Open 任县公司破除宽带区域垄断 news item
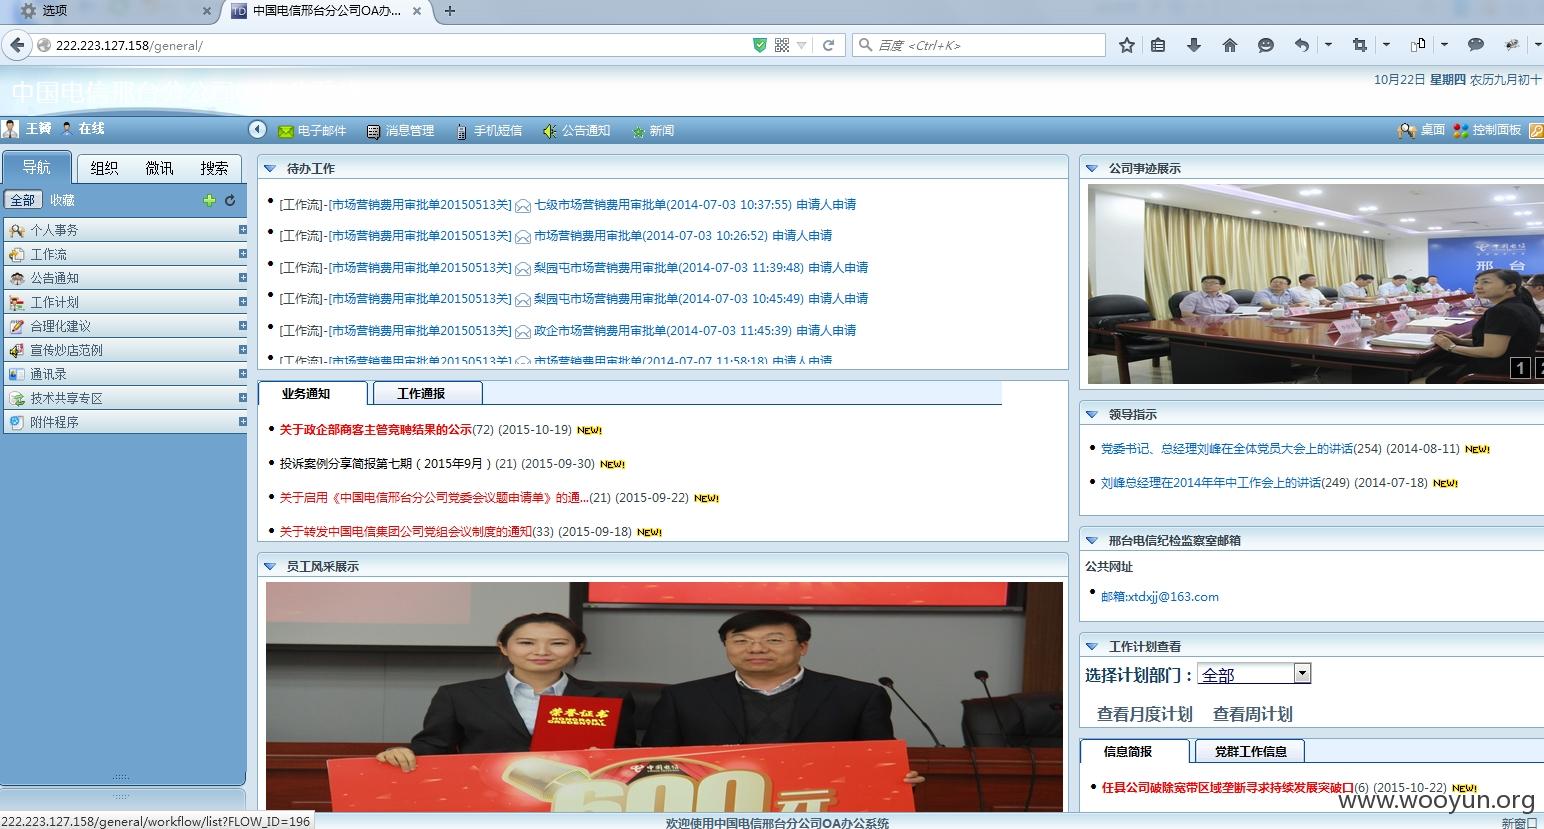 (1227, 787)
